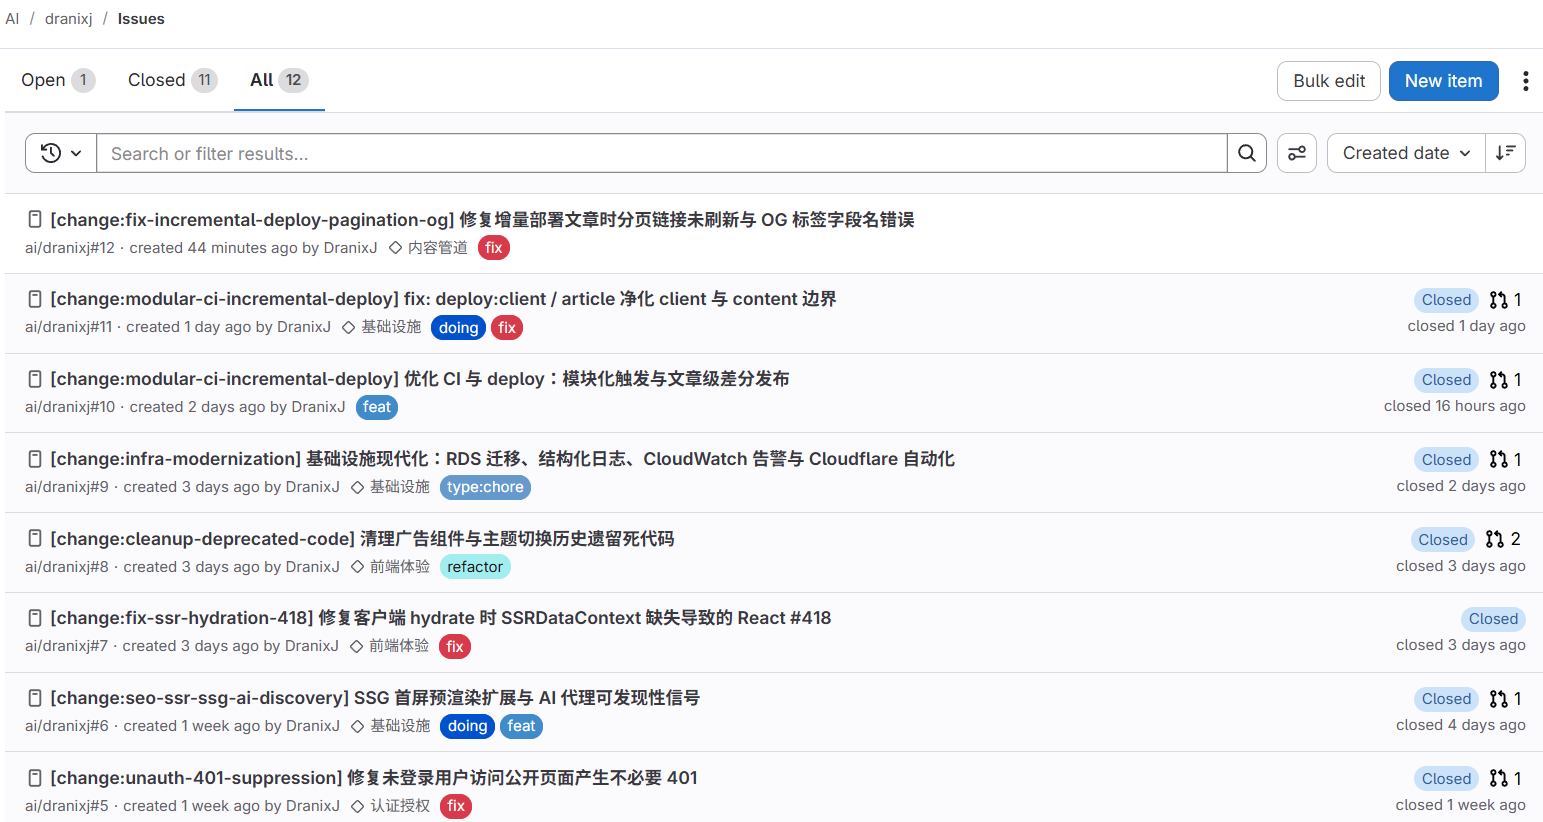
Task: Click the search magnifier icon button
Action: pos(1247,153)
